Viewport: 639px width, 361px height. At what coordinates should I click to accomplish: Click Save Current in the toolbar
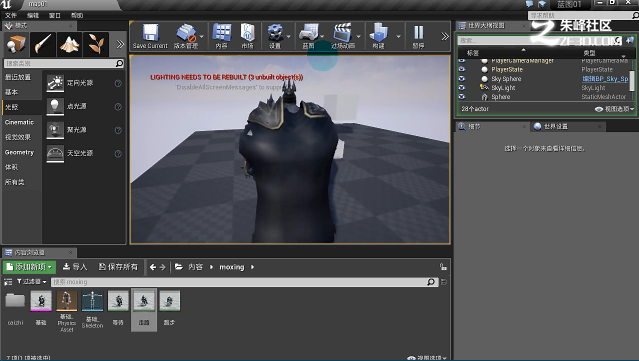point(150,36)
